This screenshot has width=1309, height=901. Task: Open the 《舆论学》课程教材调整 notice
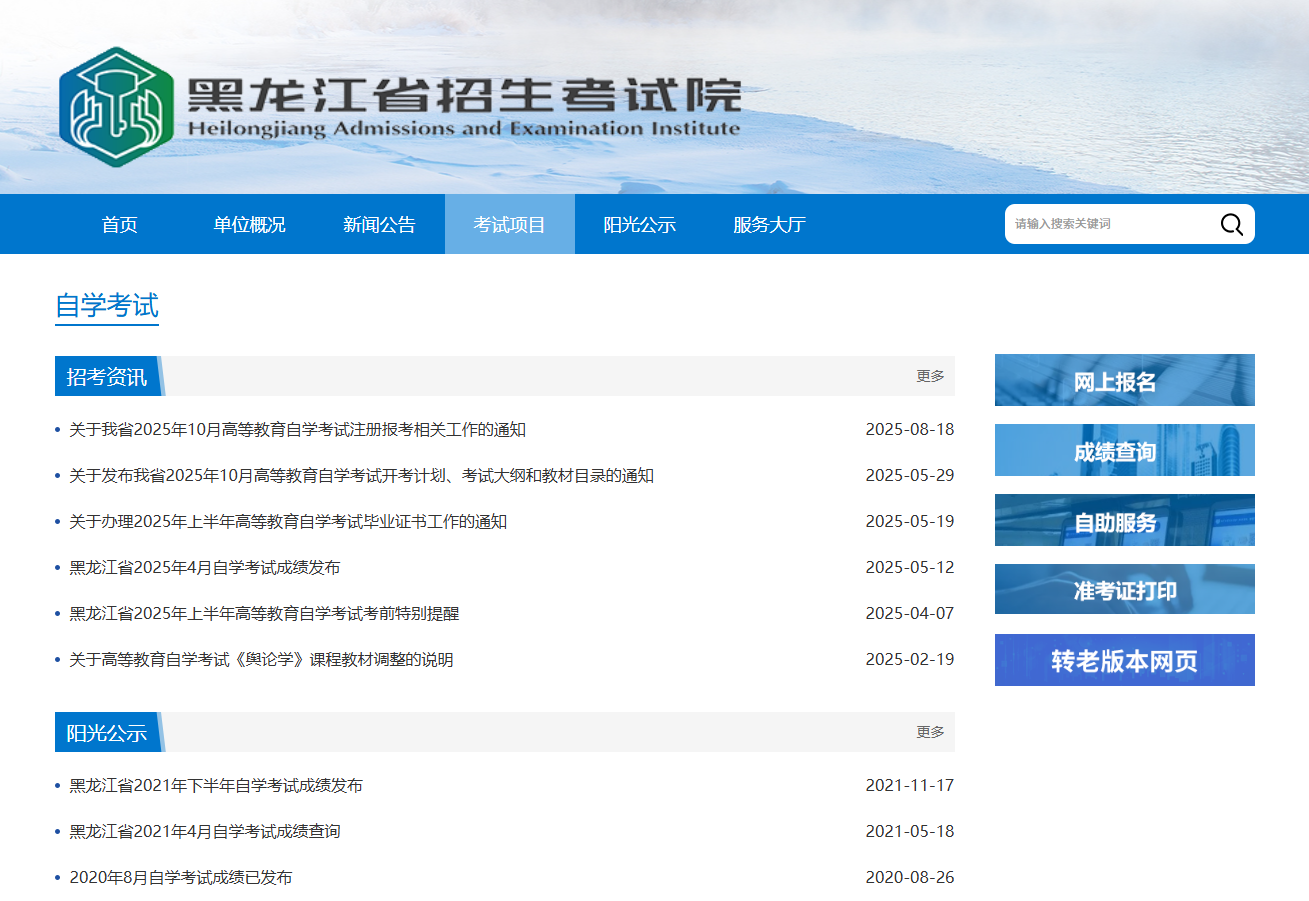click(262, 660)
